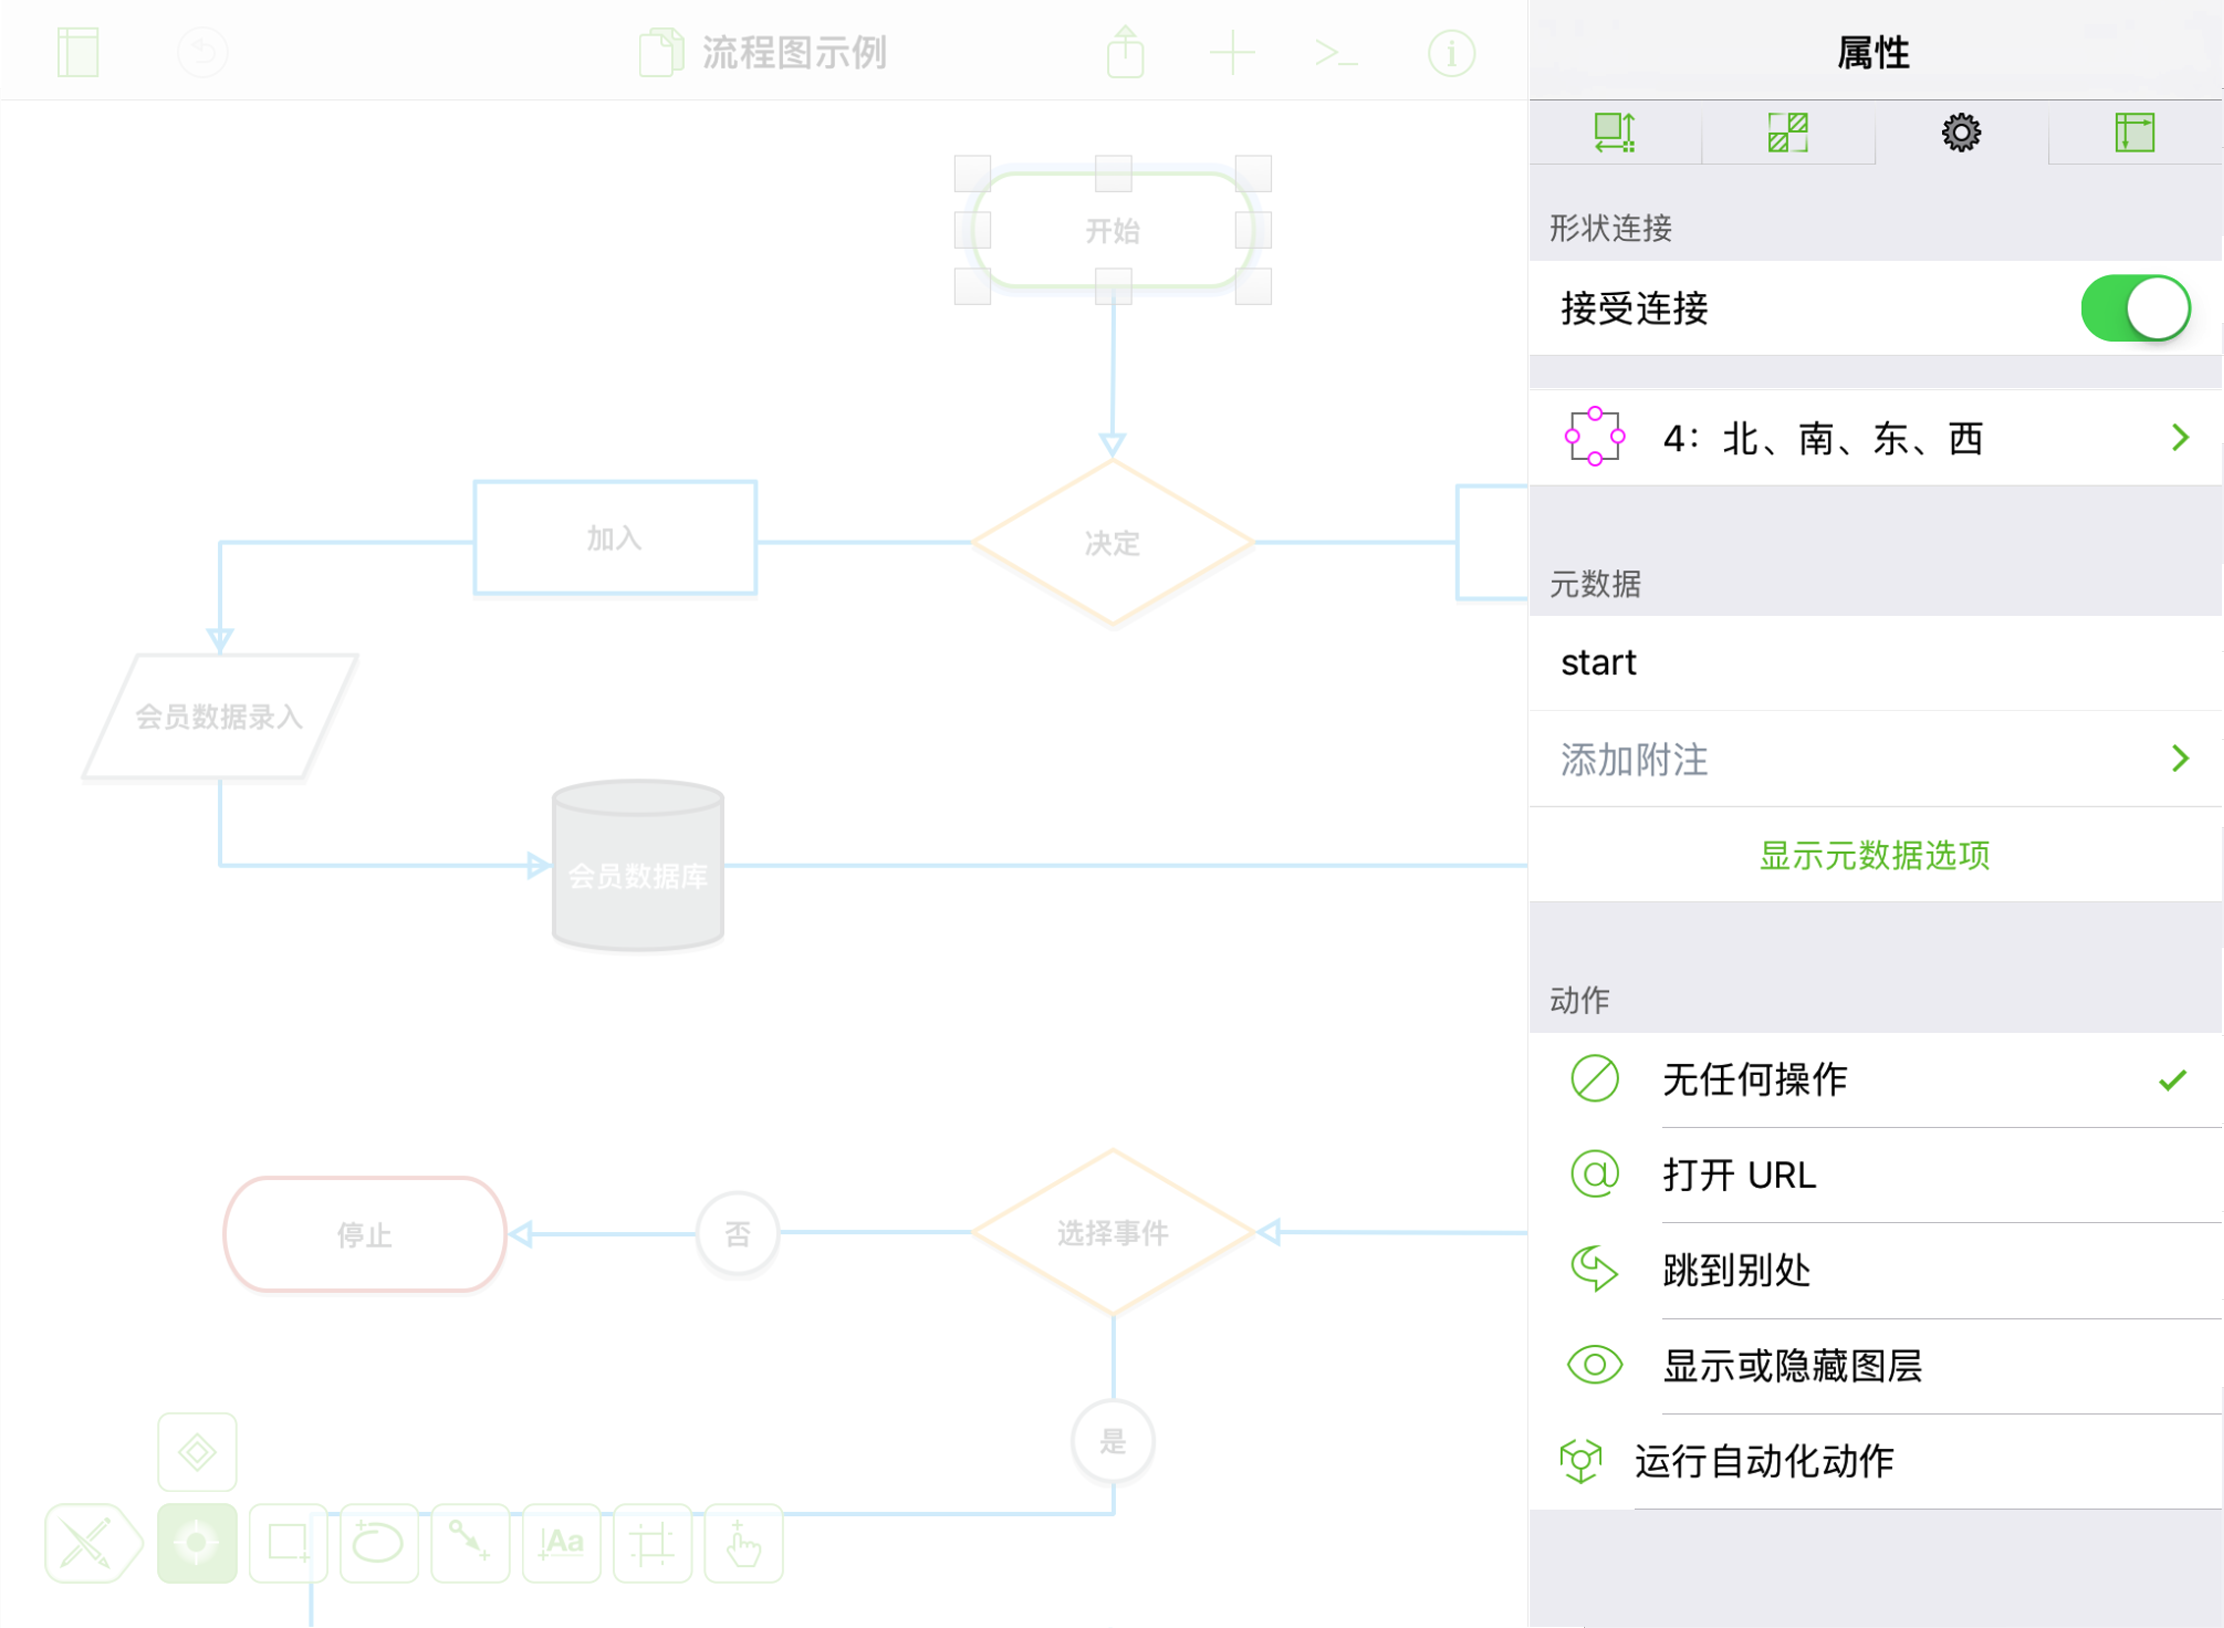Click the 显示元数据选项 button
This screenshot has width=2224, height=1628.
click(1875, 855)
